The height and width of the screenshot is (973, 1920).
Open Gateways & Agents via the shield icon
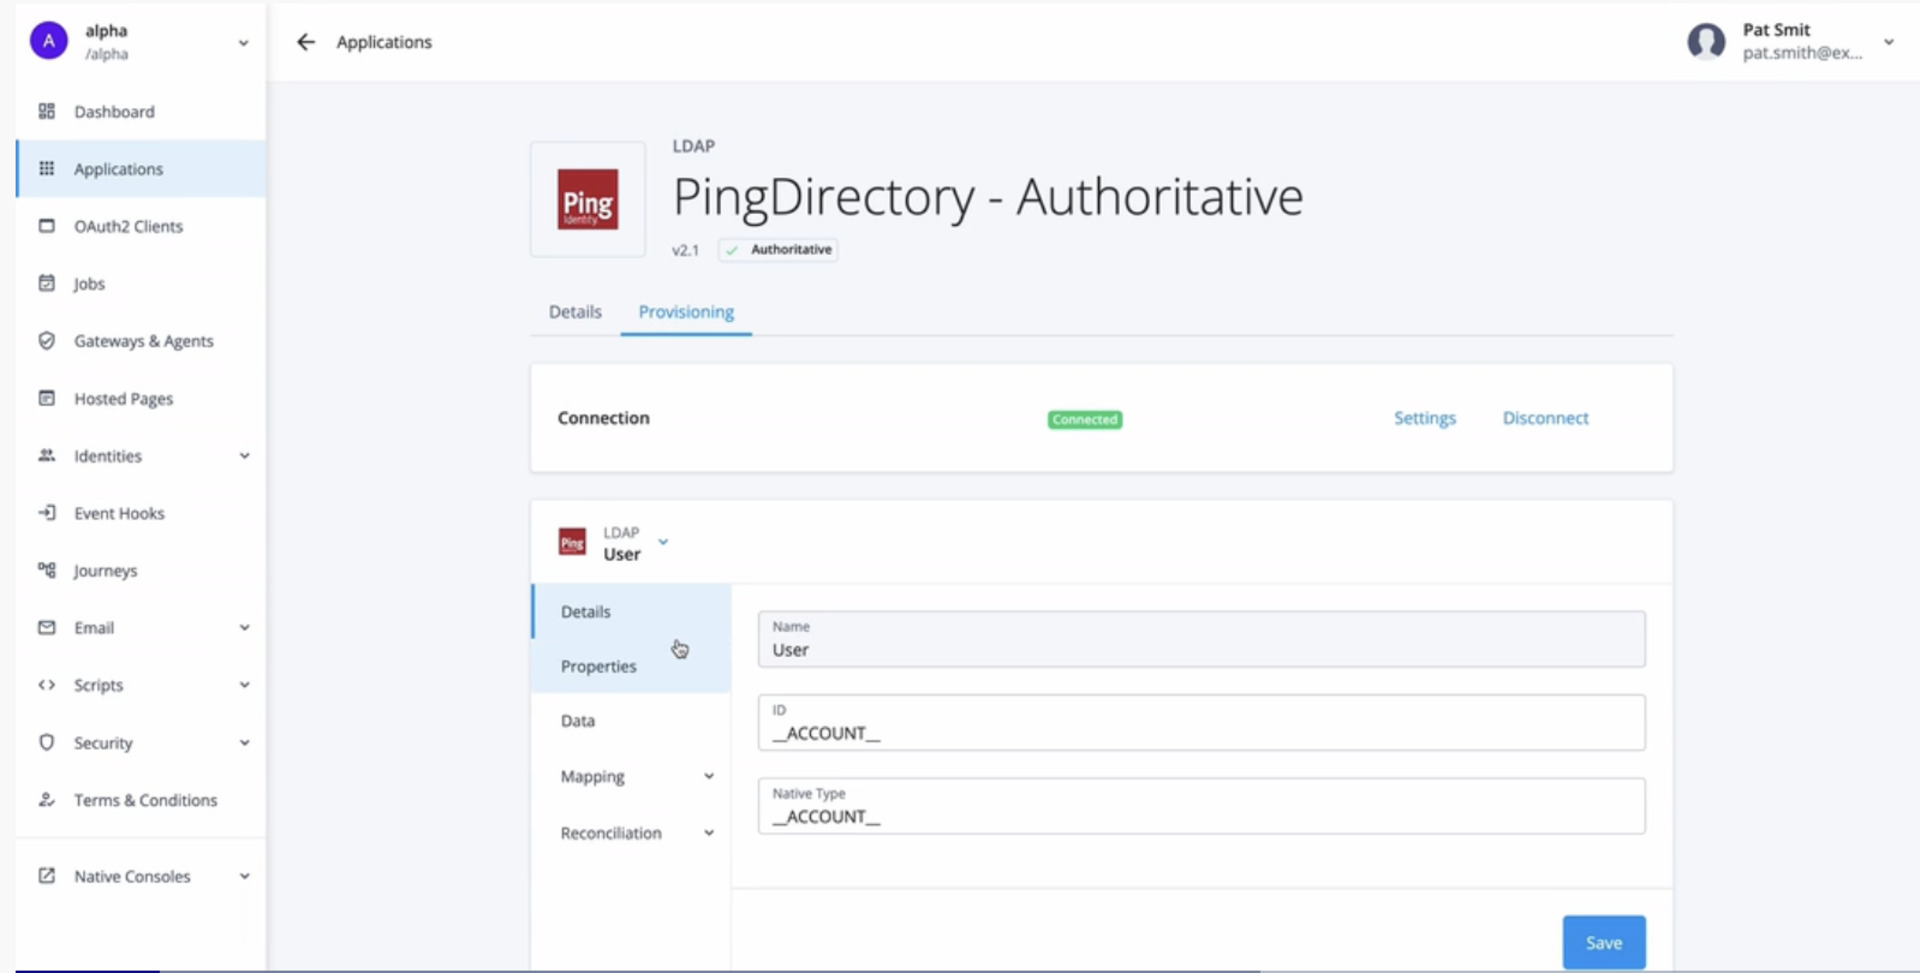46,340
